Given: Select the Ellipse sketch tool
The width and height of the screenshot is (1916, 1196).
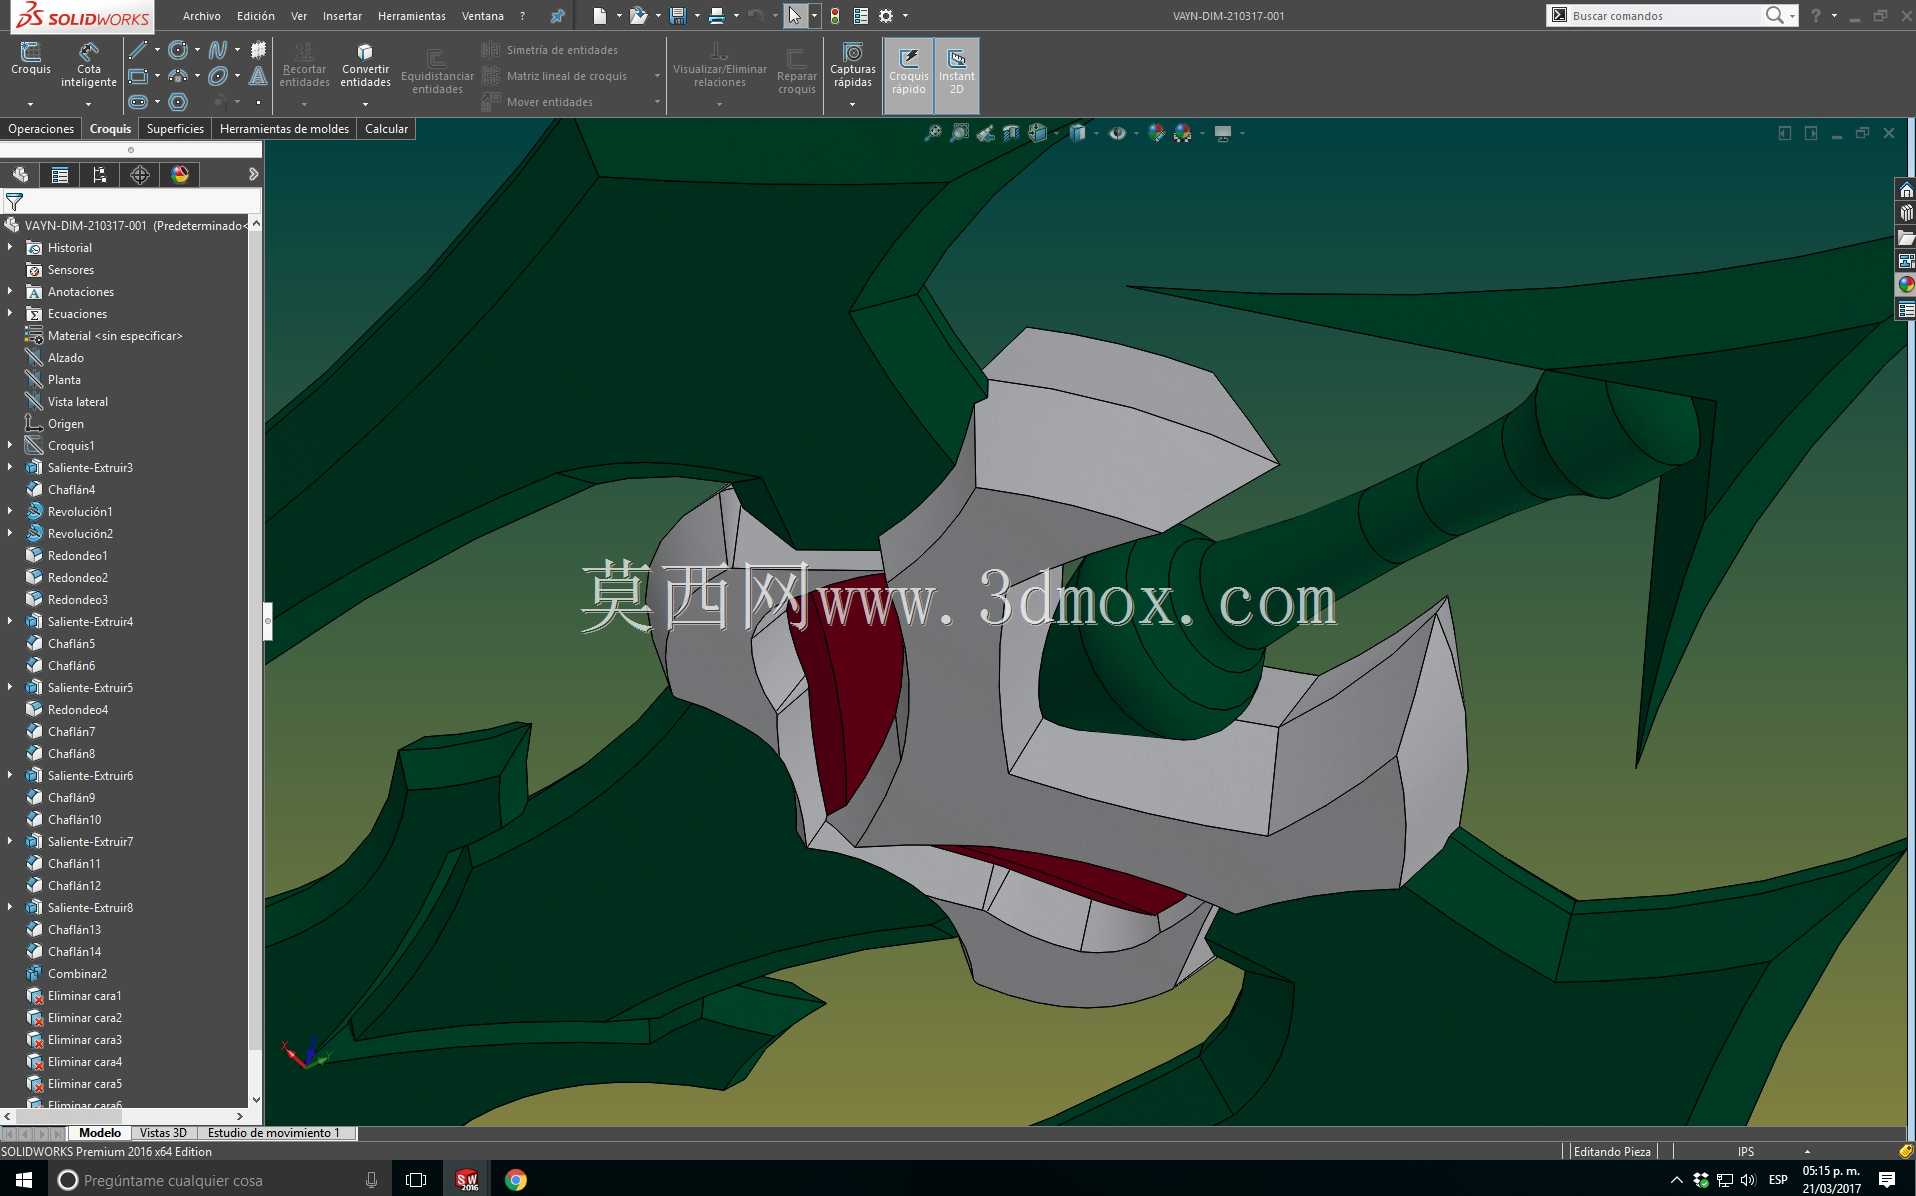Looking at the screenshot, I should [218, 76].
